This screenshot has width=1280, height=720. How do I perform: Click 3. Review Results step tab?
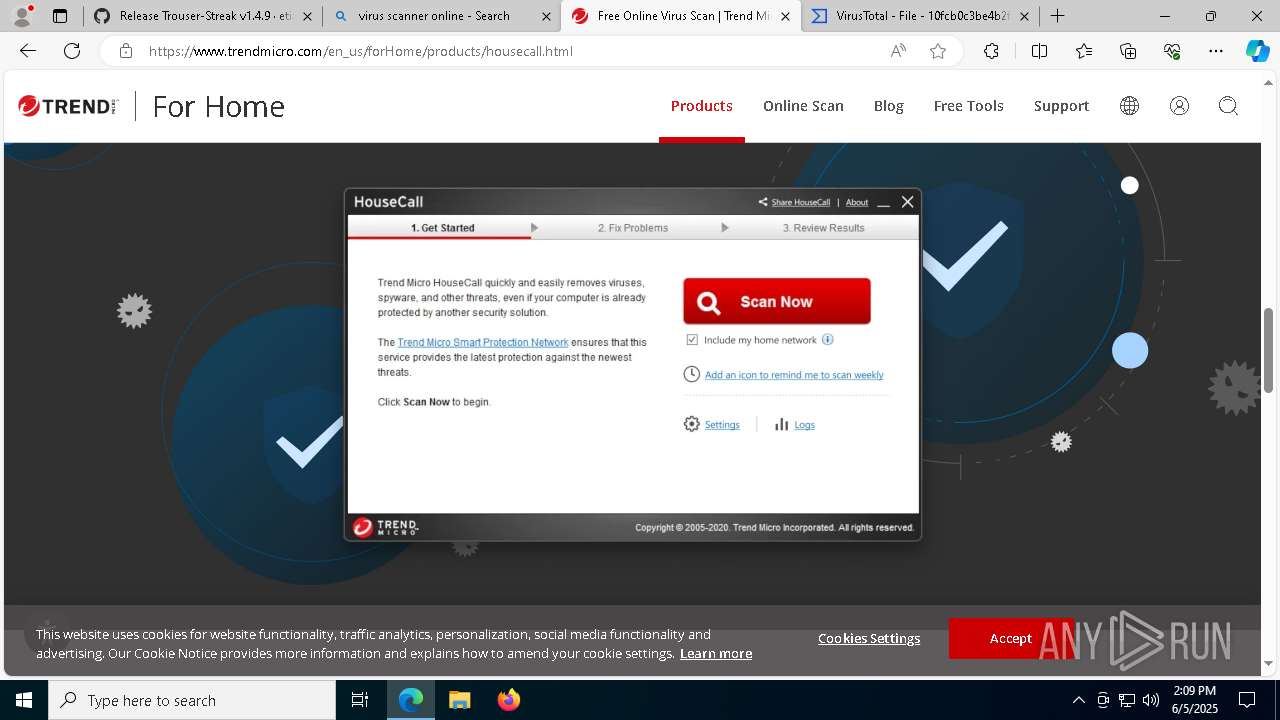coord(823,228)
